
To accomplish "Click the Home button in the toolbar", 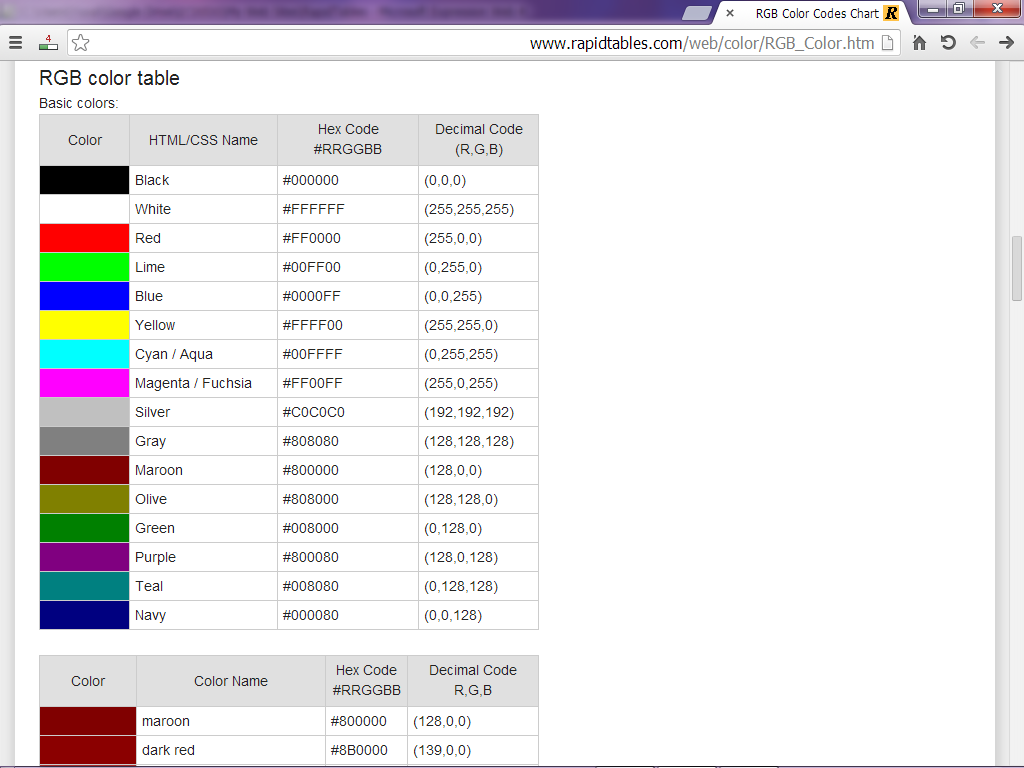I will (919, 43).
